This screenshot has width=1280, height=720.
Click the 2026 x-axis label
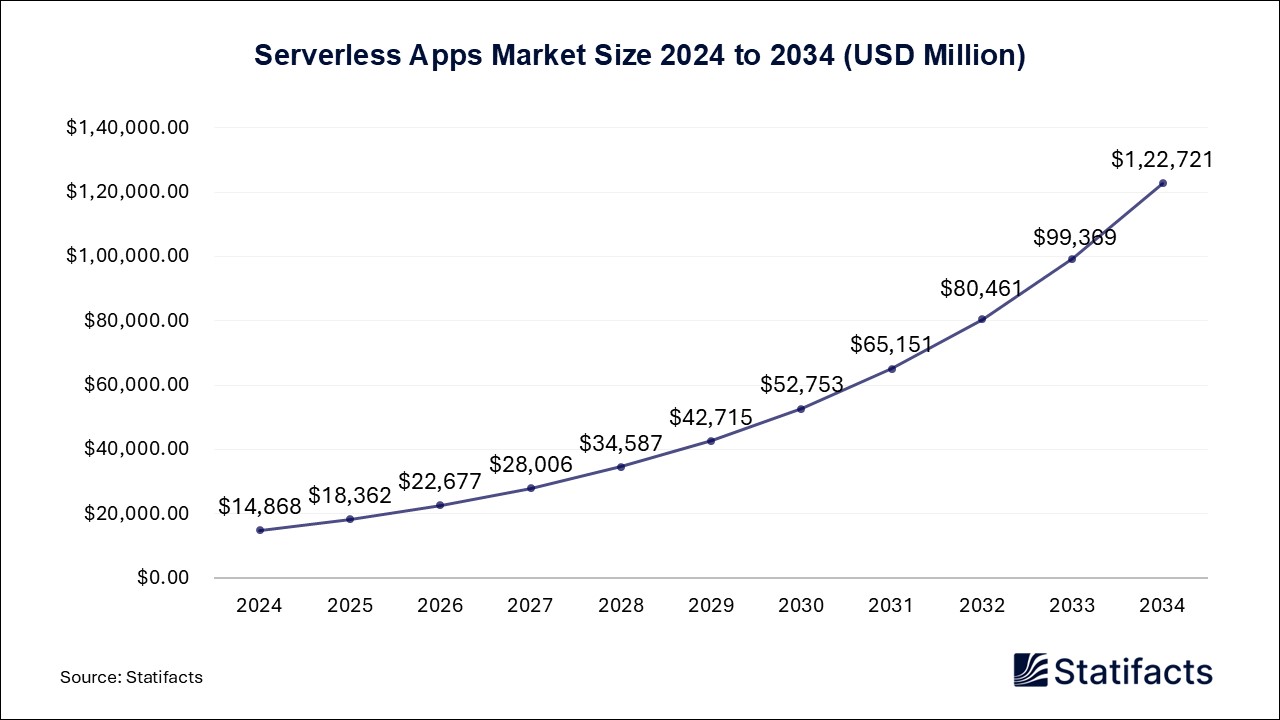tap(440, 606)
